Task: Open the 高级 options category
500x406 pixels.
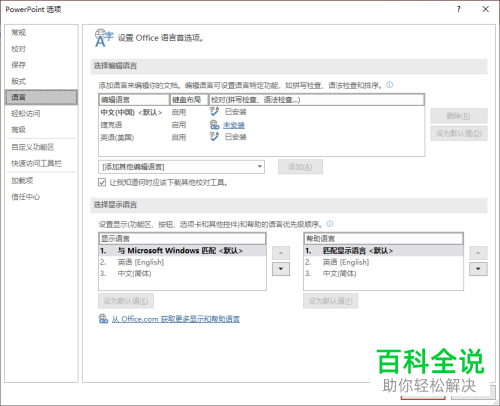Action: click(x=41, y=129)
